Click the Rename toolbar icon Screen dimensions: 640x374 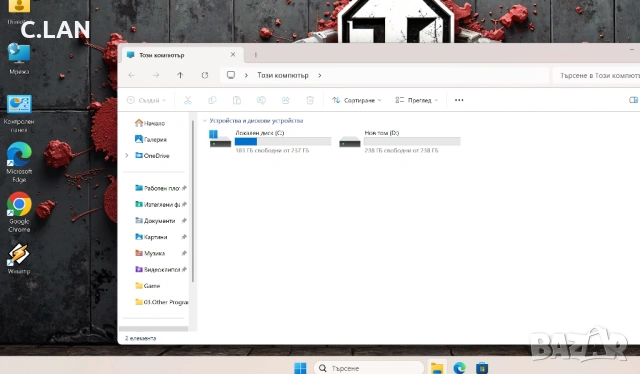click(261, 100)
